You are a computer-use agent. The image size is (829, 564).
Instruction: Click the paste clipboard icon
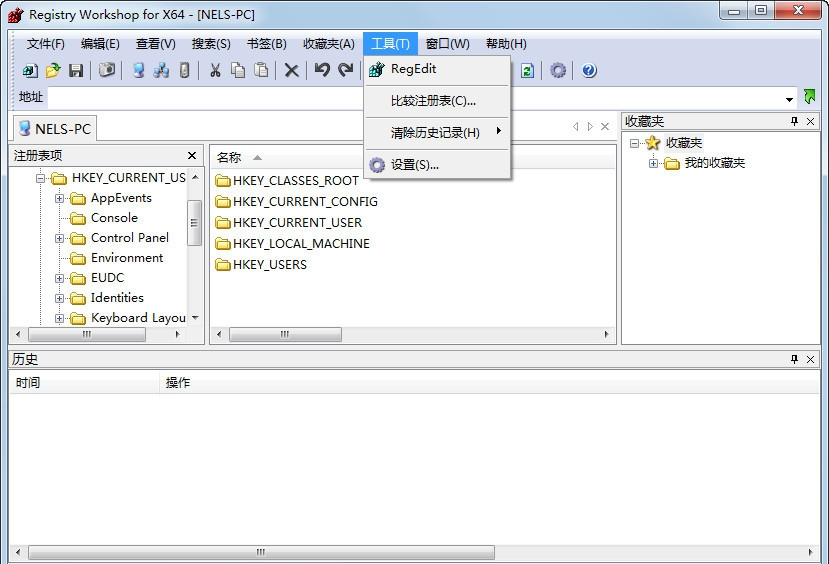261,70
